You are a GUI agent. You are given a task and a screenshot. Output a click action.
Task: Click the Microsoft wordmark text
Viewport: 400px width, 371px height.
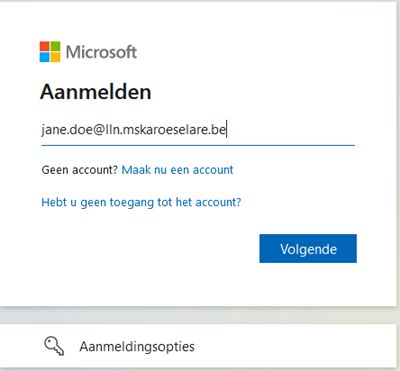(101, 52)
